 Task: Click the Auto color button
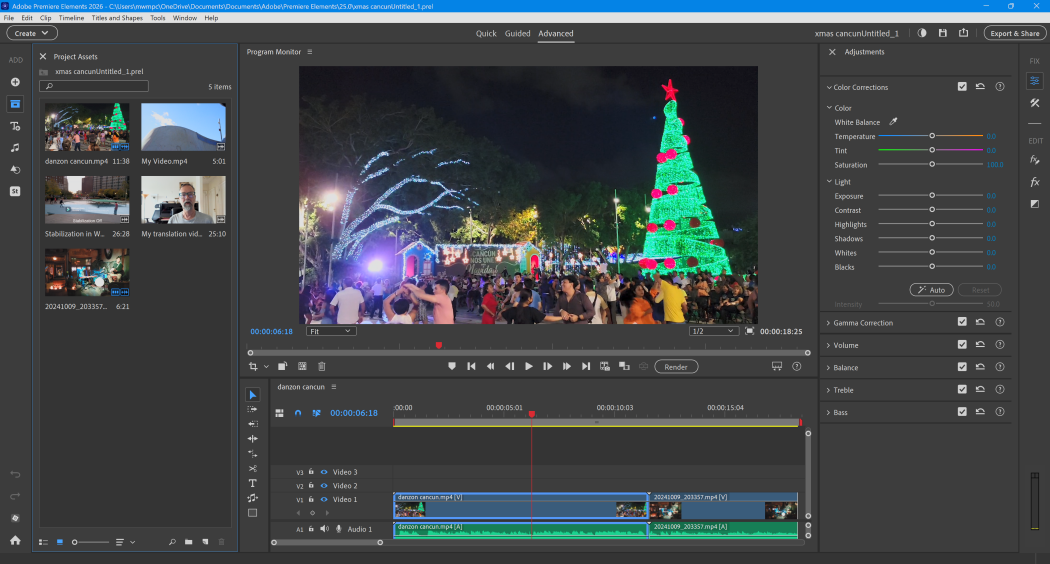pos(931,290)
